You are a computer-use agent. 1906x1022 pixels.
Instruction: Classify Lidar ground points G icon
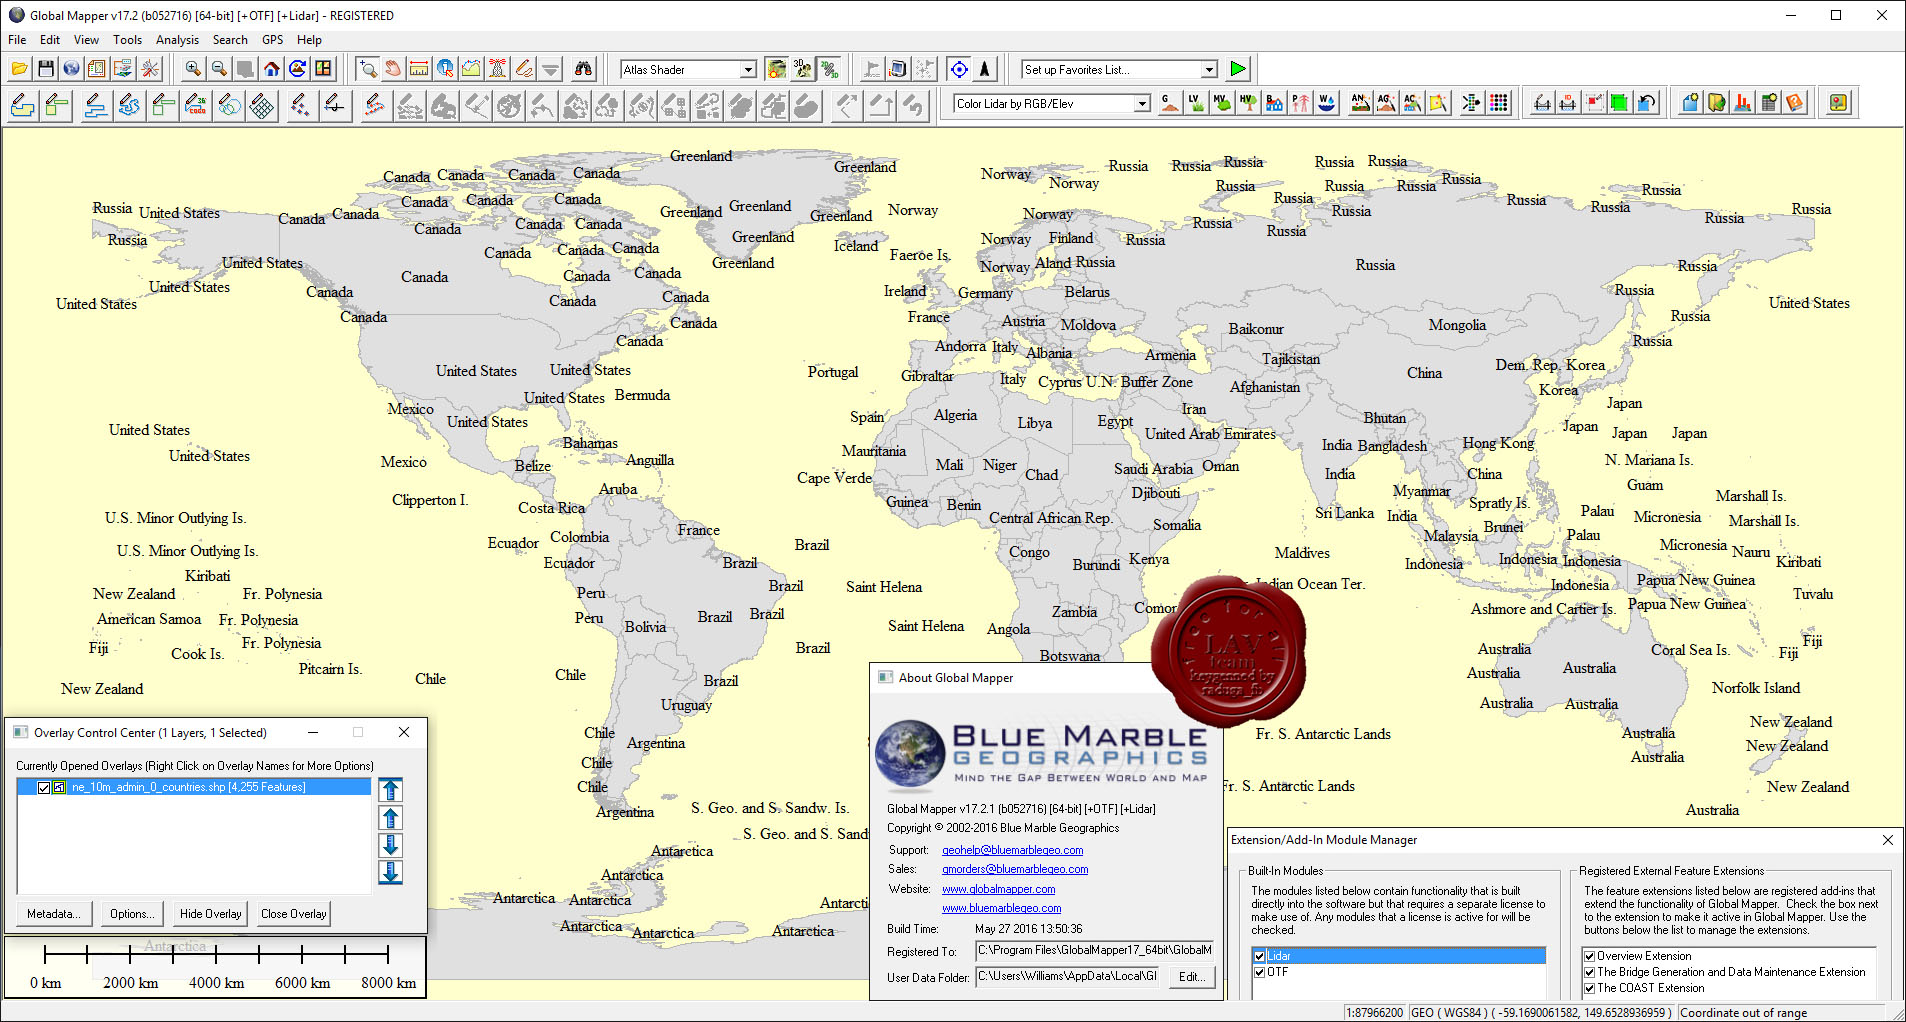(1169, 103)
